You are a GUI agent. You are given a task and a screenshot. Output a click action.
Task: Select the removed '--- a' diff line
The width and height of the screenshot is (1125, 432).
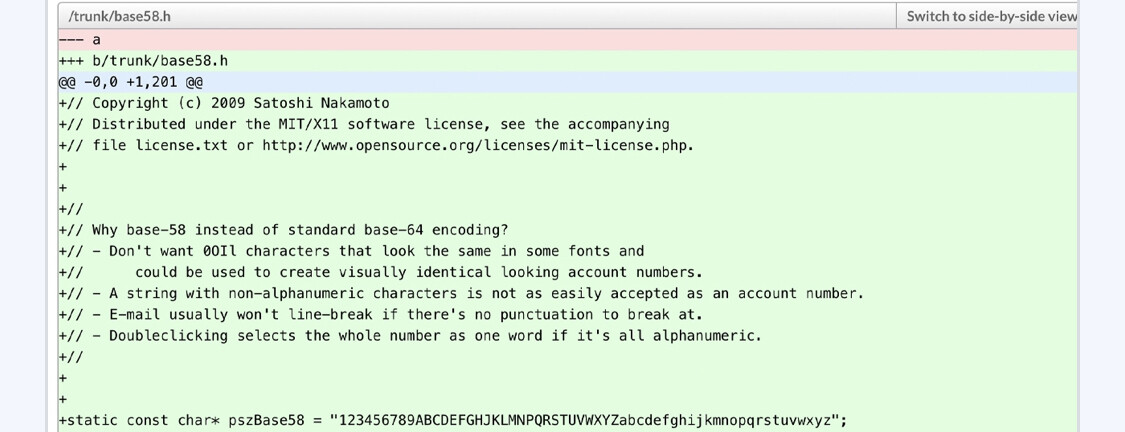coord(568,39)
